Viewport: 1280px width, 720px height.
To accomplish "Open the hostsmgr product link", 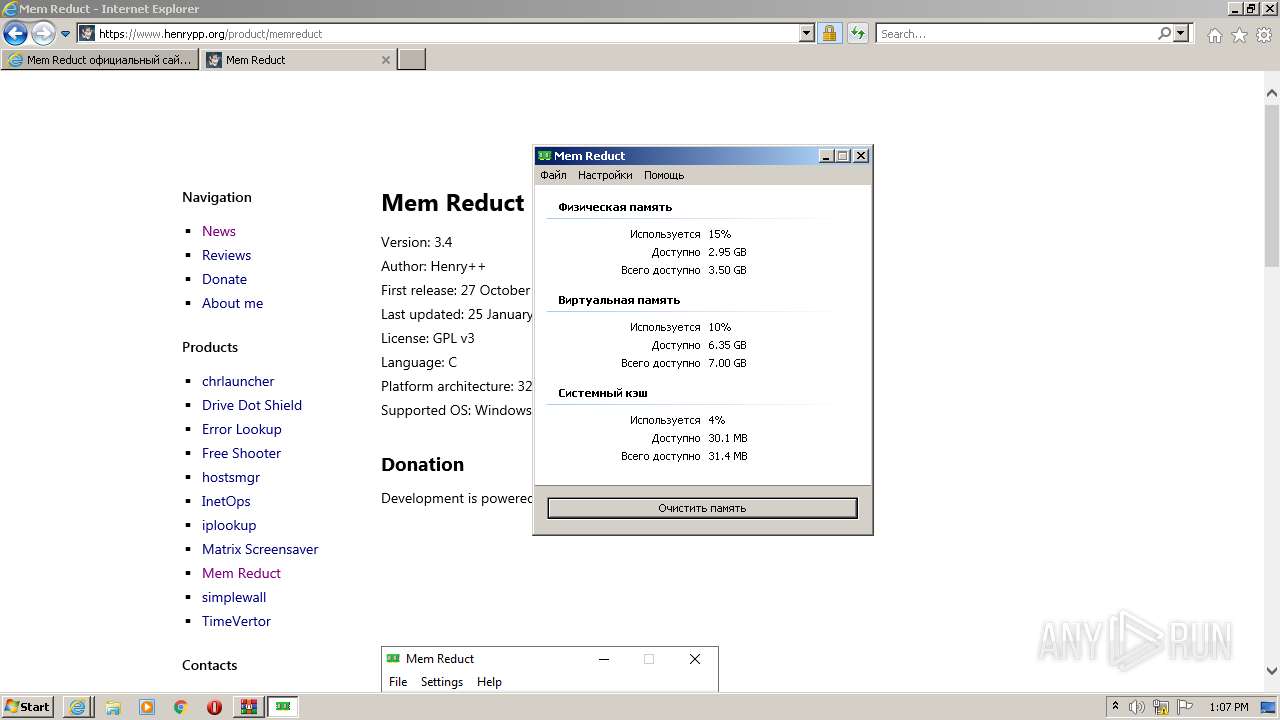I will [x=231, y=477].
